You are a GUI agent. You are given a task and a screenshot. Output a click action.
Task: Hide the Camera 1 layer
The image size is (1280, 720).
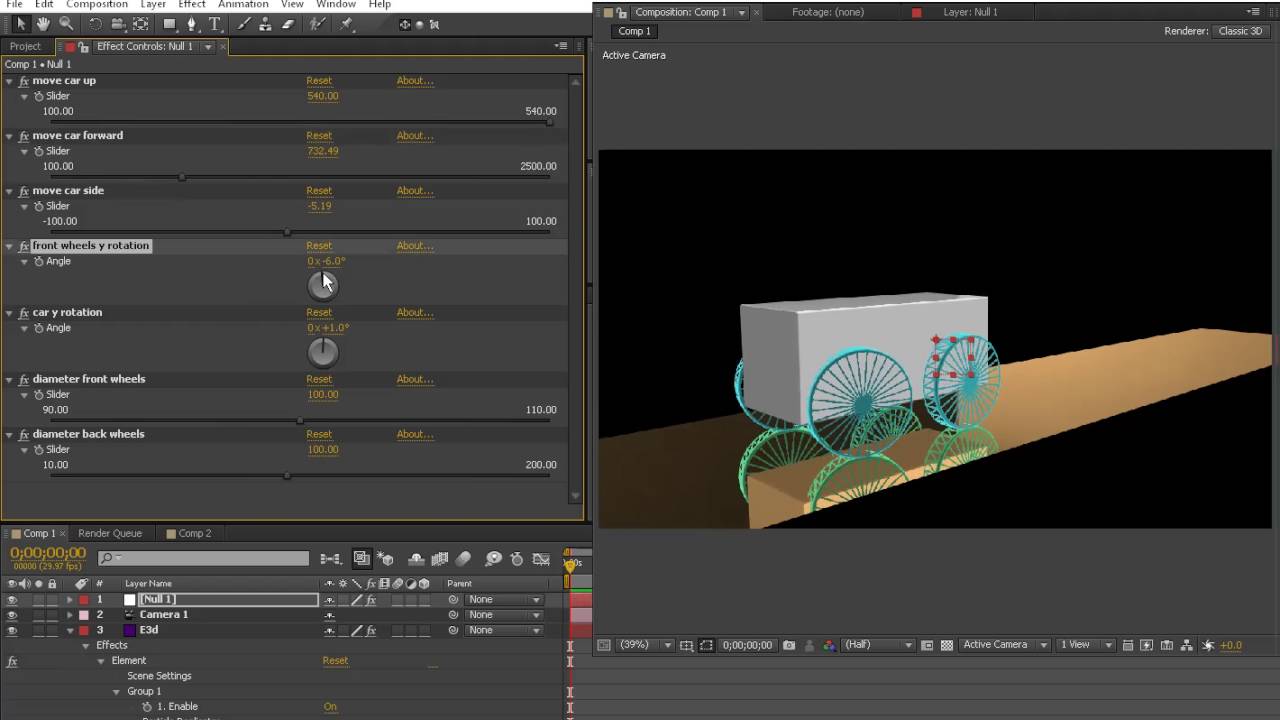[12, 615]
